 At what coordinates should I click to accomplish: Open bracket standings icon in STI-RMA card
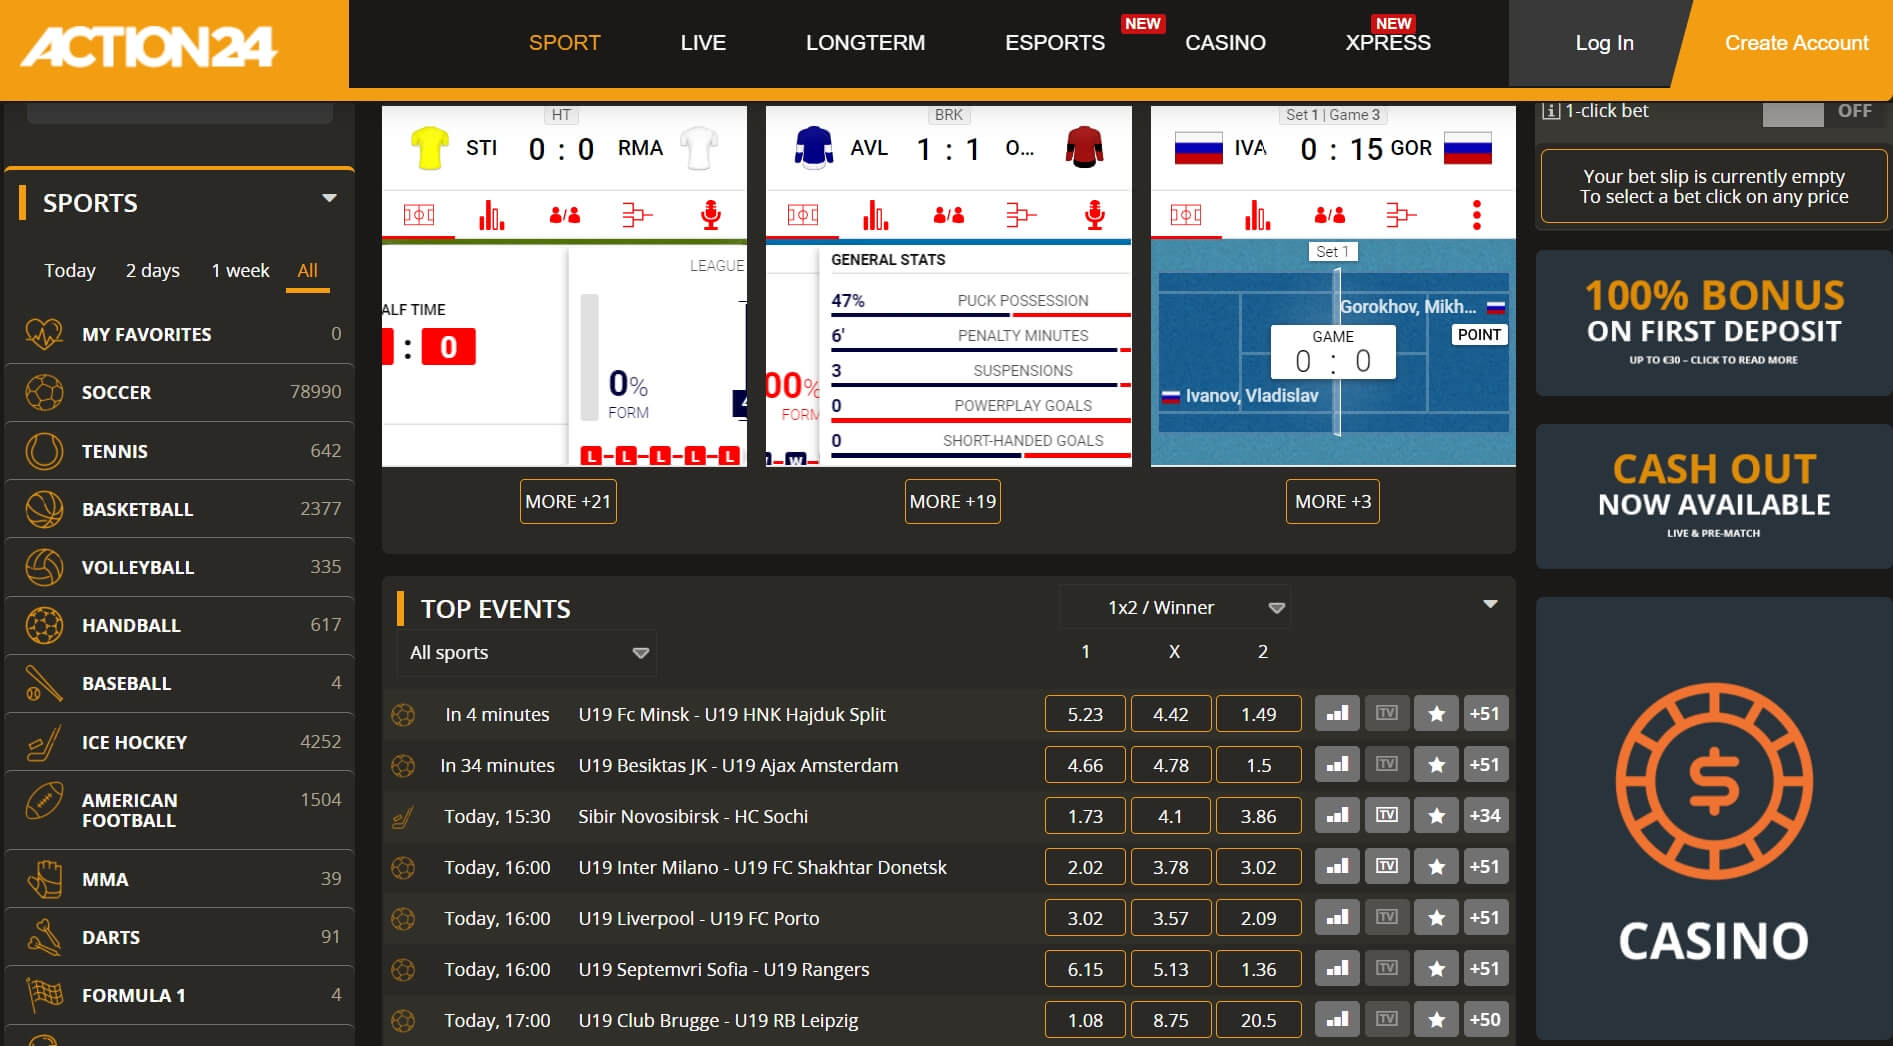tap(637, 215)
